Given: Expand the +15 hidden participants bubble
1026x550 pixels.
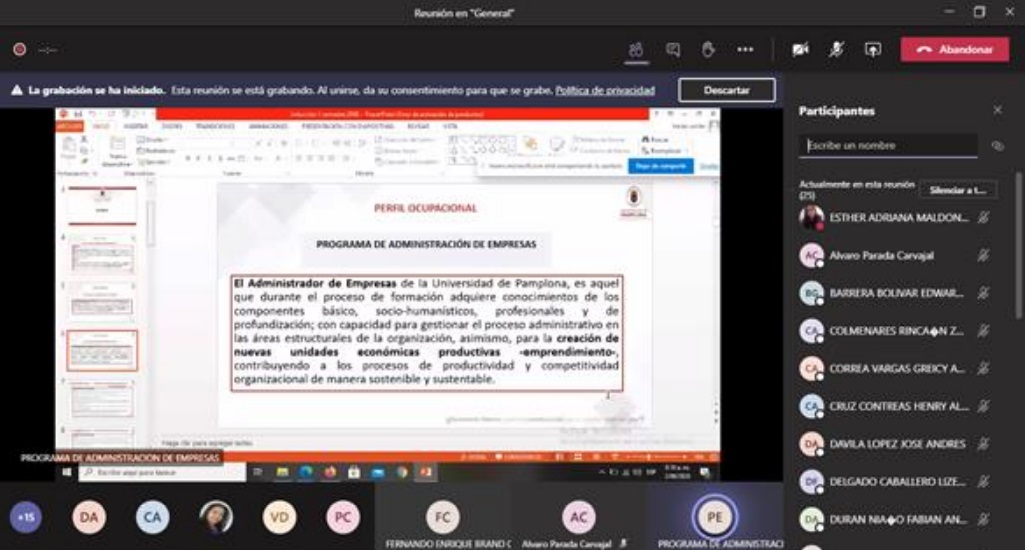Looking at the screenshot, I should click(x=25, y=516).
